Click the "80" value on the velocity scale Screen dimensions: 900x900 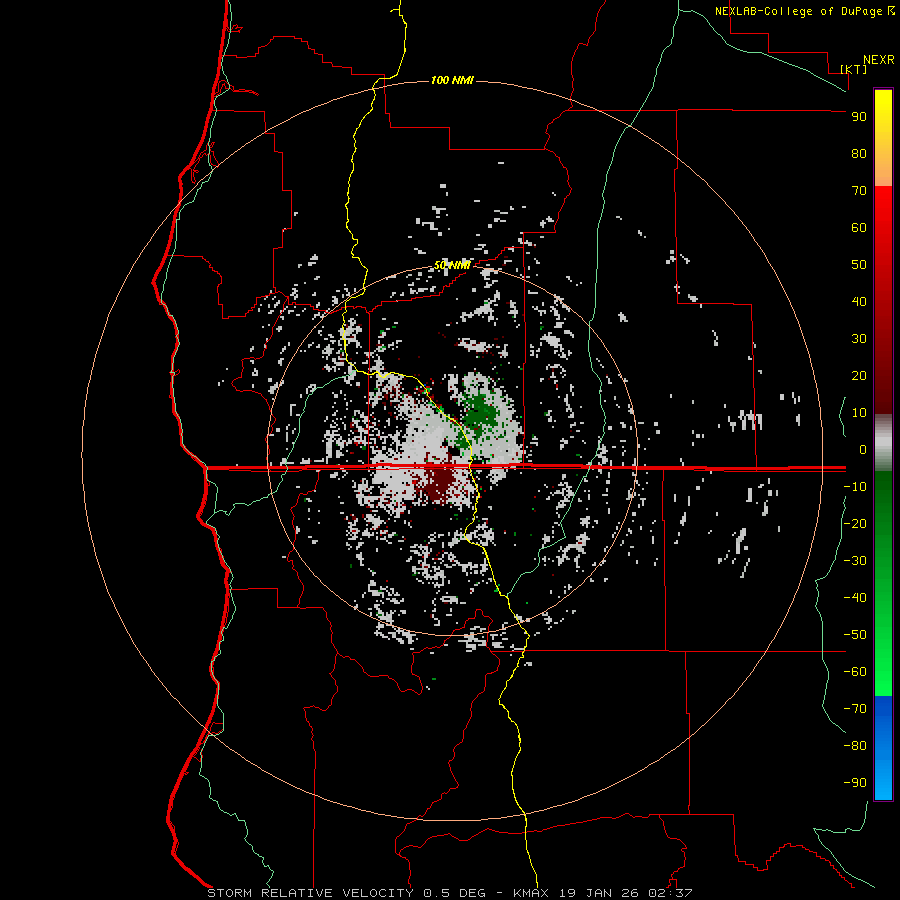point(859,153)
